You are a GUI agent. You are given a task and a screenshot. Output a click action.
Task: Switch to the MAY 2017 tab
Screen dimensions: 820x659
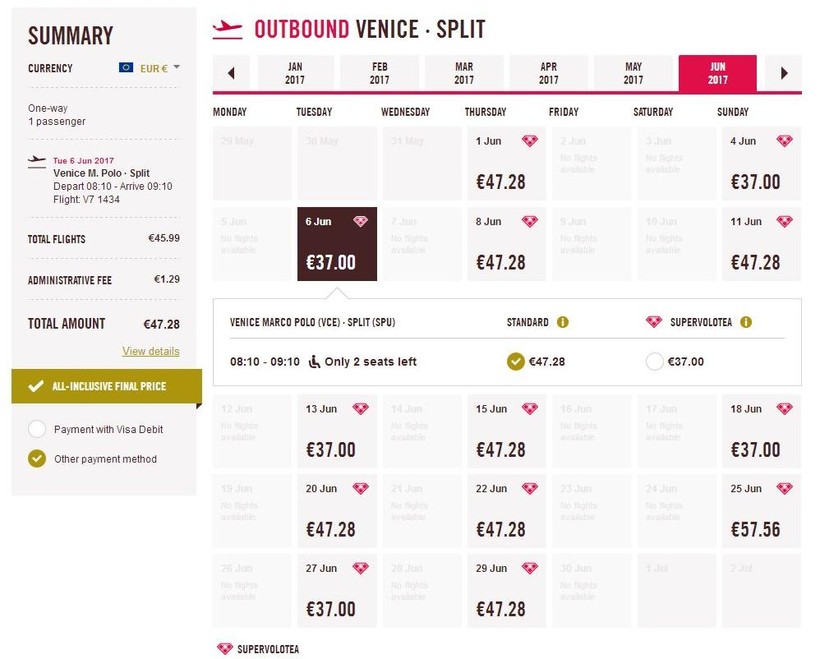(x=633, y=73)
